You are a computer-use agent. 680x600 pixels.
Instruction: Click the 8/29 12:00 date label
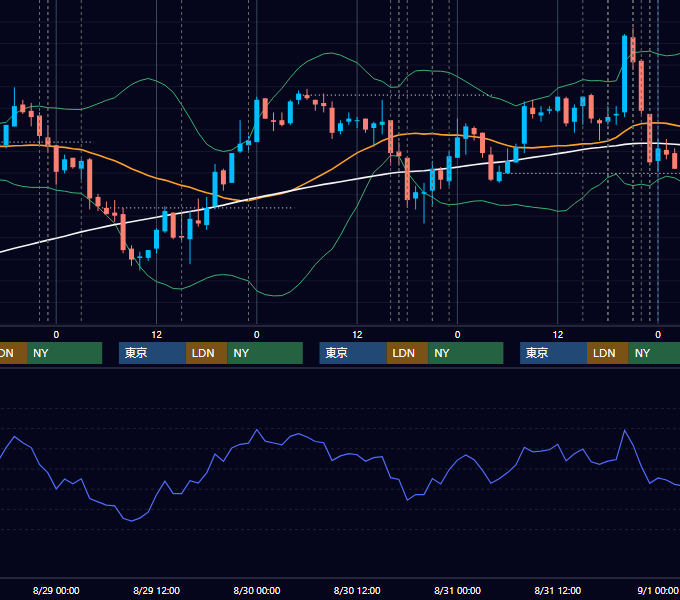156,590
